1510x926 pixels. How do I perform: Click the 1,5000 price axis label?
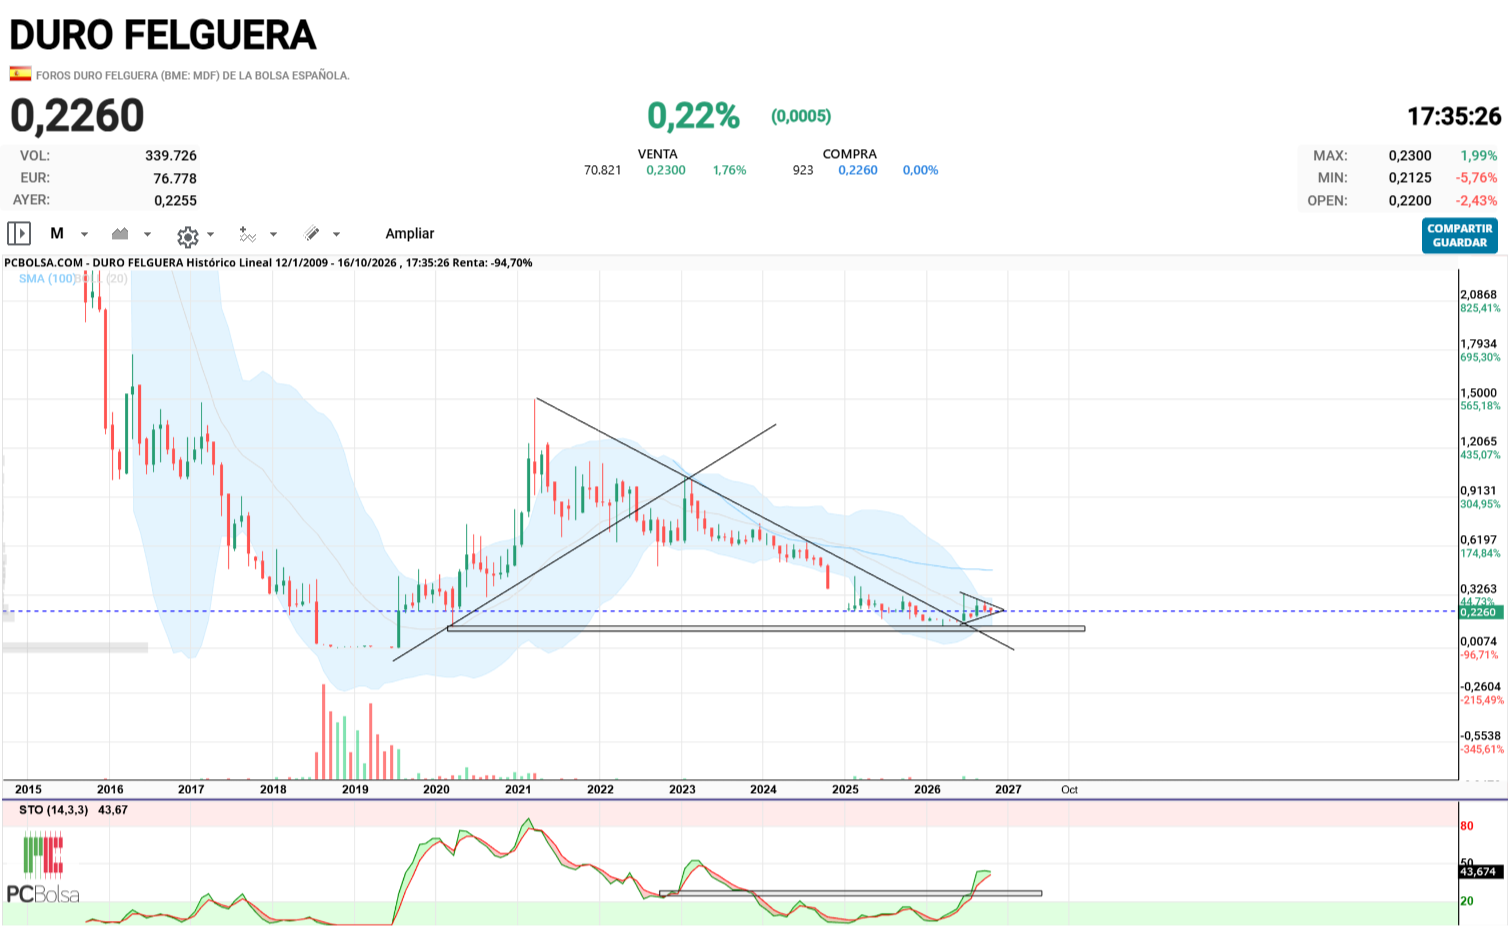tap(1479, 393)
